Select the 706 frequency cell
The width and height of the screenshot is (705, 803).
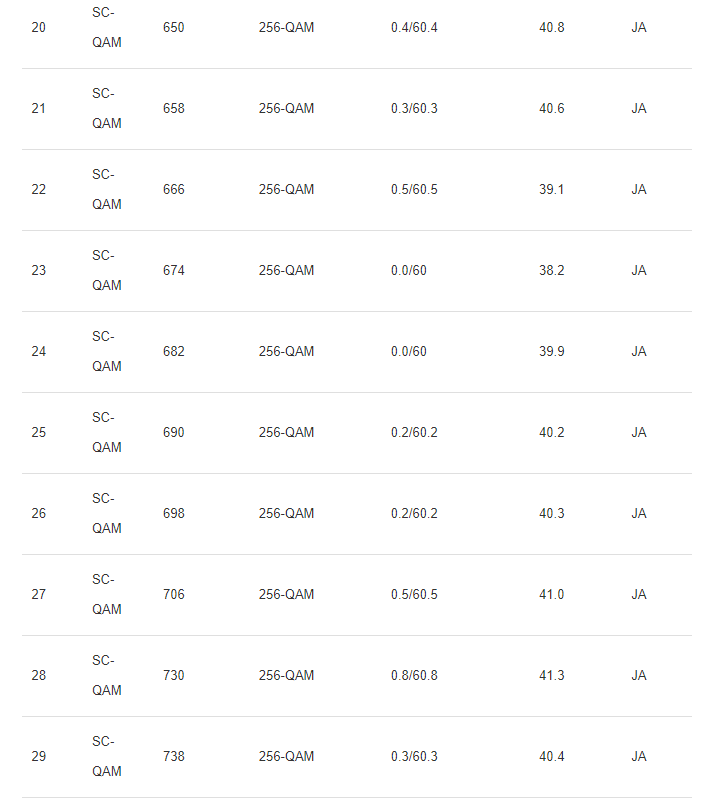(174, 594)
